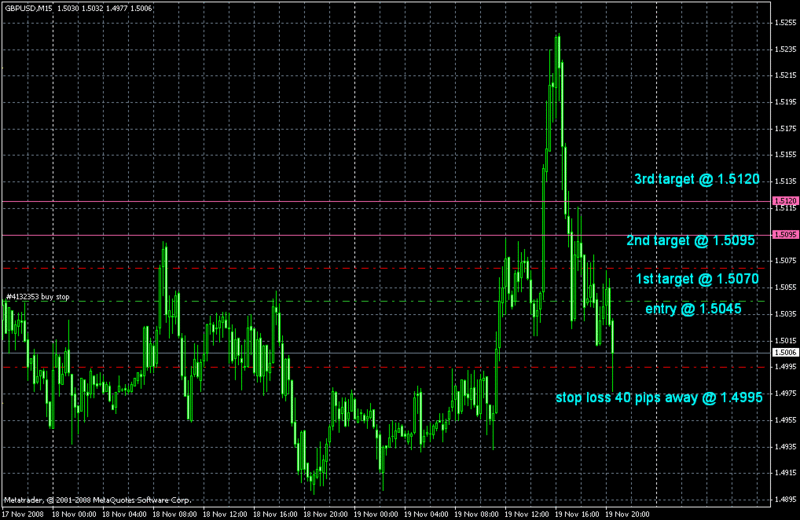
Task: Click the 1.5135 price axis label
Action: click(785, 181)
